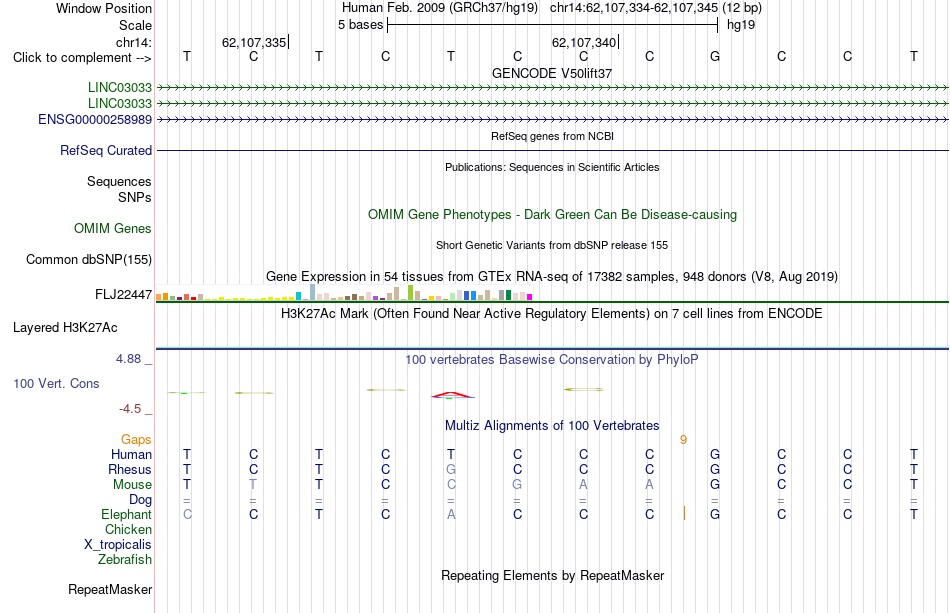Click 100 vertebrates Basewise Conservation by PhyloP title
This screenshot has height=613, width=950.
(552, 360)
